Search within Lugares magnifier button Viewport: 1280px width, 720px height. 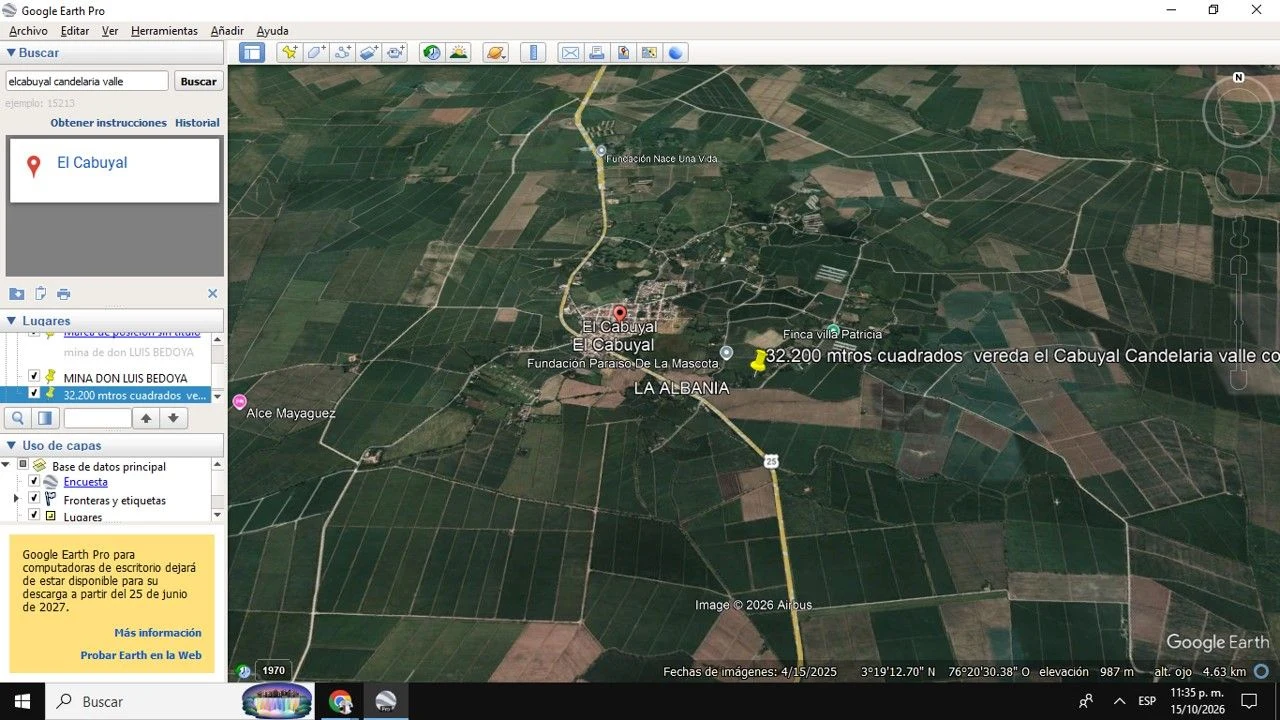[x=18, y=418]
